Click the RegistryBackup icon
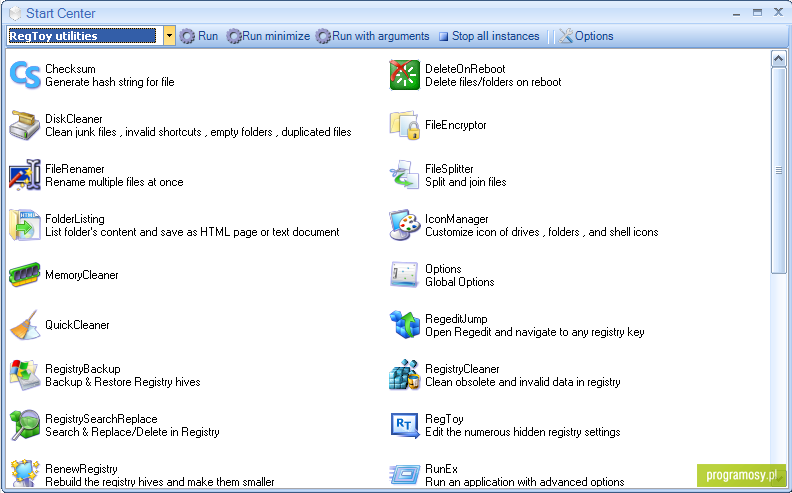This screenshot has height=493, width=792. (x=25, y=375)
